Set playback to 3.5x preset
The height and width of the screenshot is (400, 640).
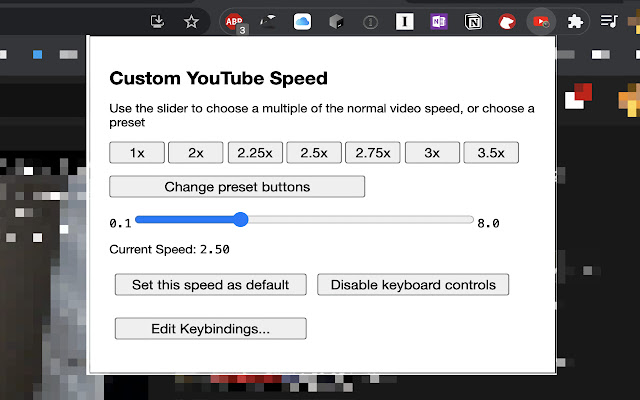(491, 153)
